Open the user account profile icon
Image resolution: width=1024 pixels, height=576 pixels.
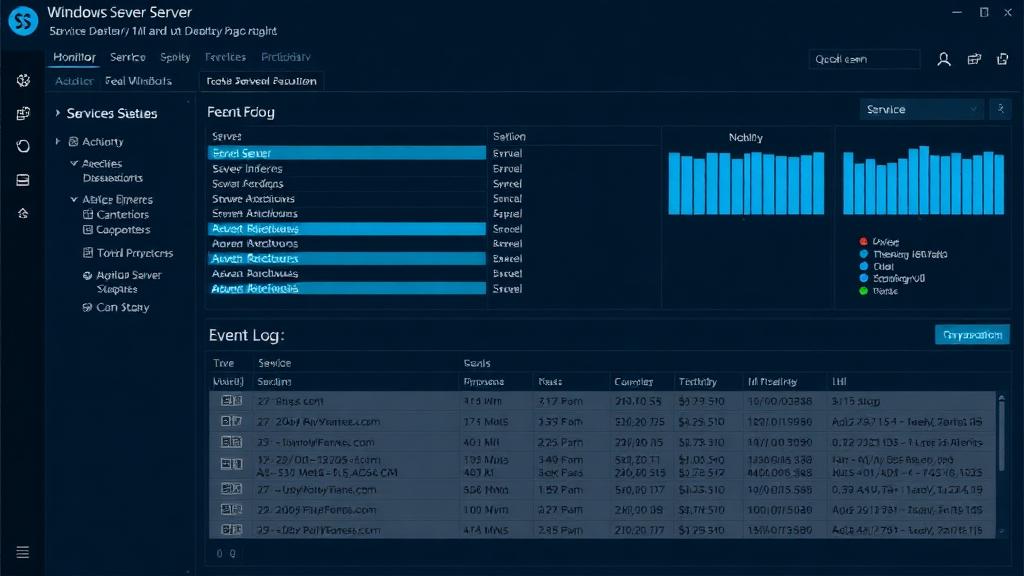click(943, 60)
